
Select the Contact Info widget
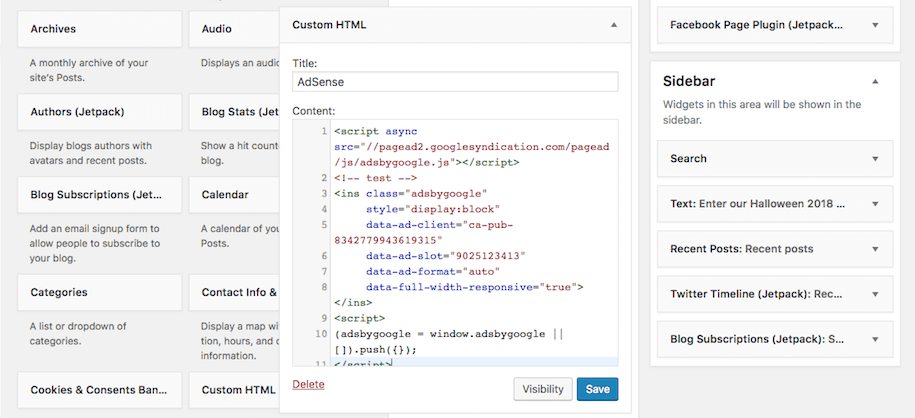[x=234, y=292]
